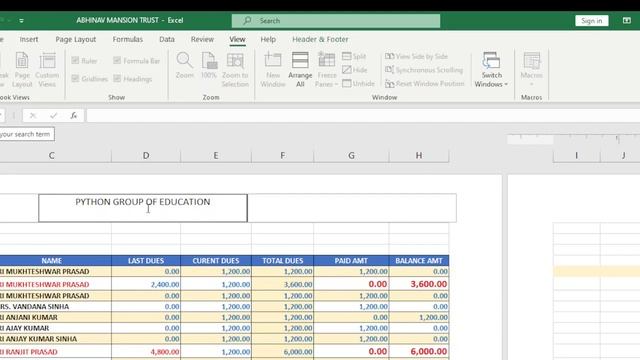Click the header box with PYTHON GROUP OF EDUCATION
This screenshot has width=640, height=360.
[x=143, y=208]
